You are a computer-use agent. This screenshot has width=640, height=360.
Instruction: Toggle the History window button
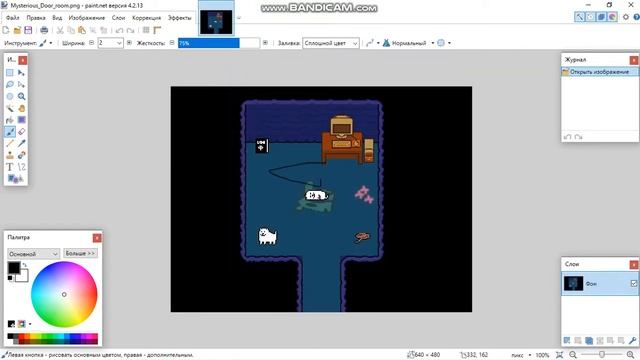[590, 17]
